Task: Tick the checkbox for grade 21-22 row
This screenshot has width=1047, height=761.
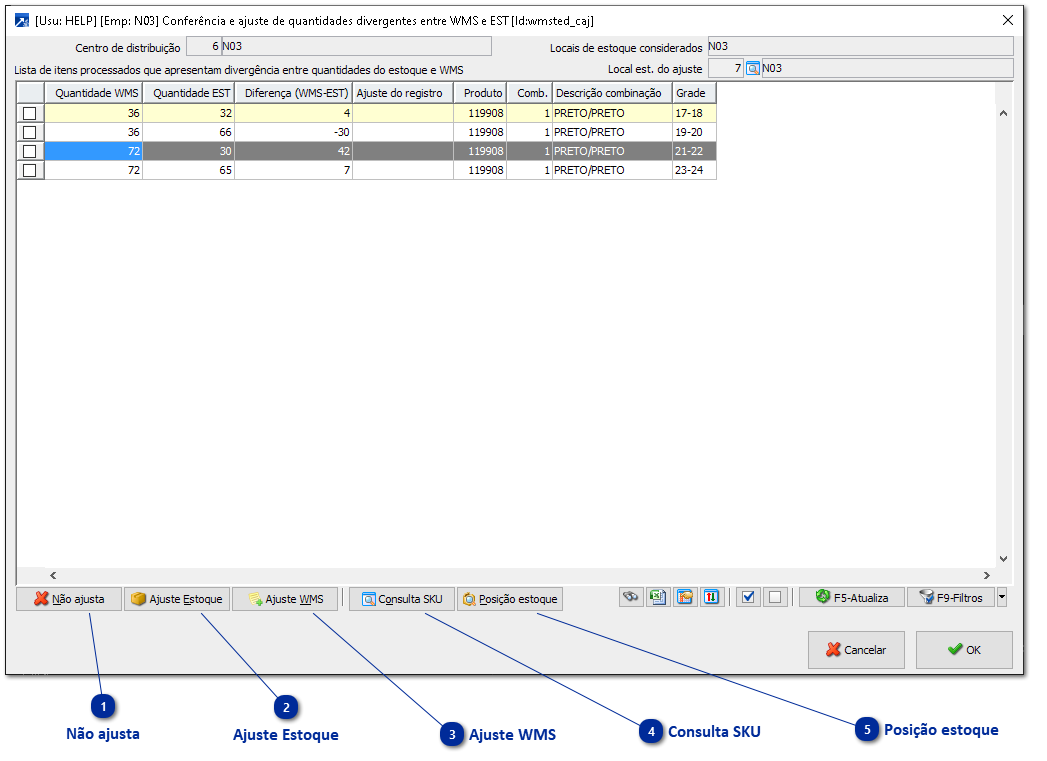Action: coord(29,152)
